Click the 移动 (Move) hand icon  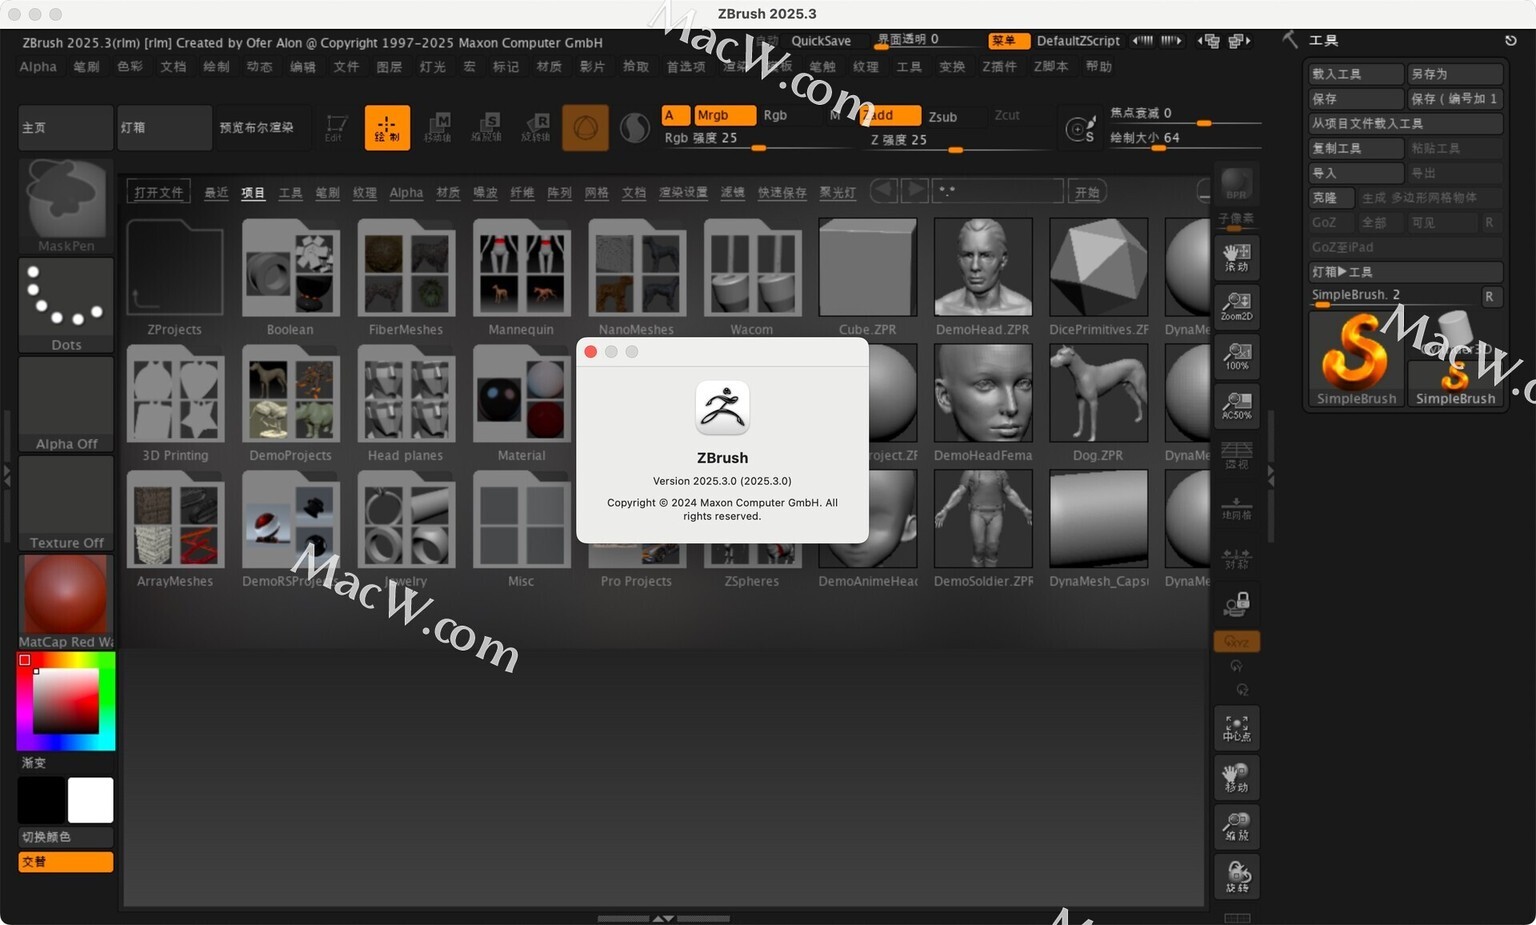(x=1237, y=778)
